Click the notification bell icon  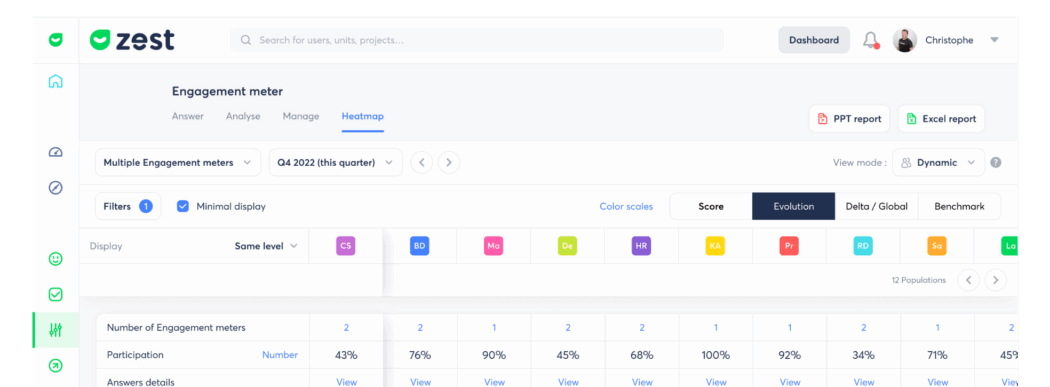click(x=871, y=40)
